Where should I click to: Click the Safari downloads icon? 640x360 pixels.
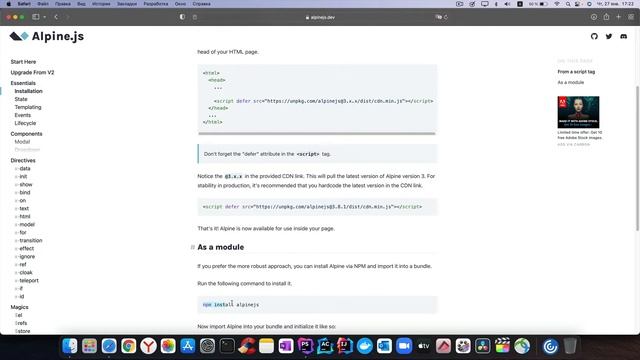[x=594, y=17]
